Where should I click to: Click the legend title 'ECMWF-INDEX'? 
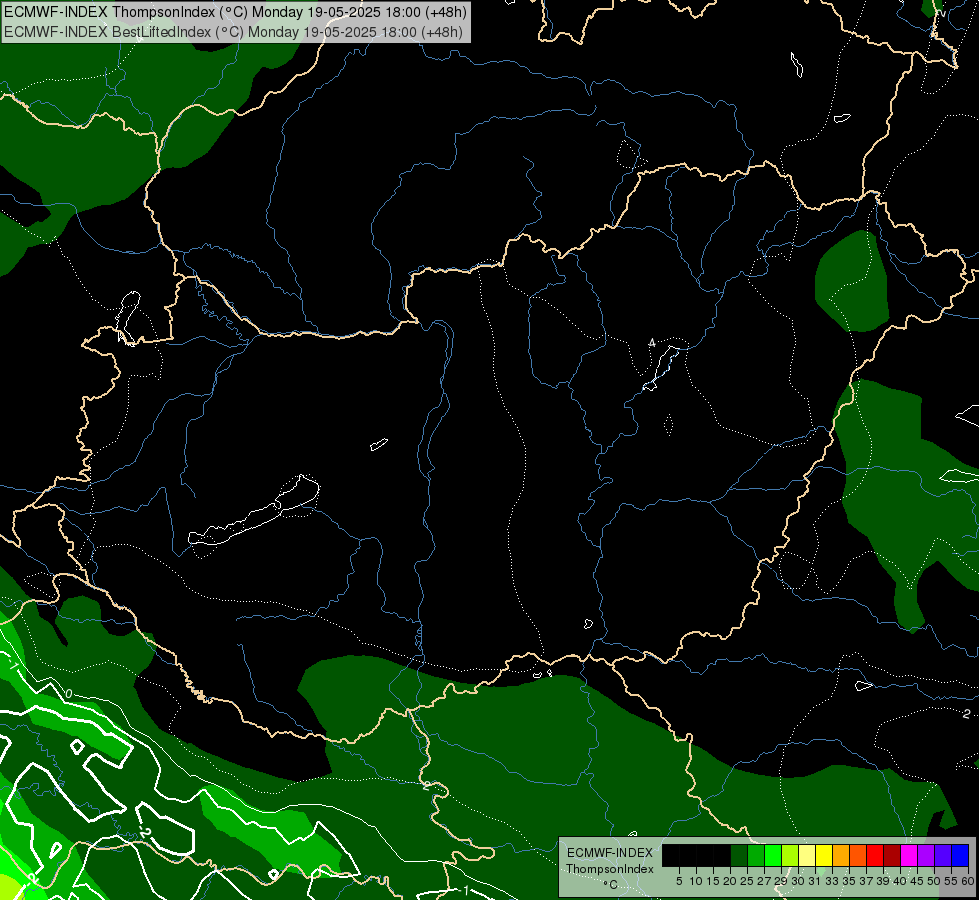[x=610, y=853]
